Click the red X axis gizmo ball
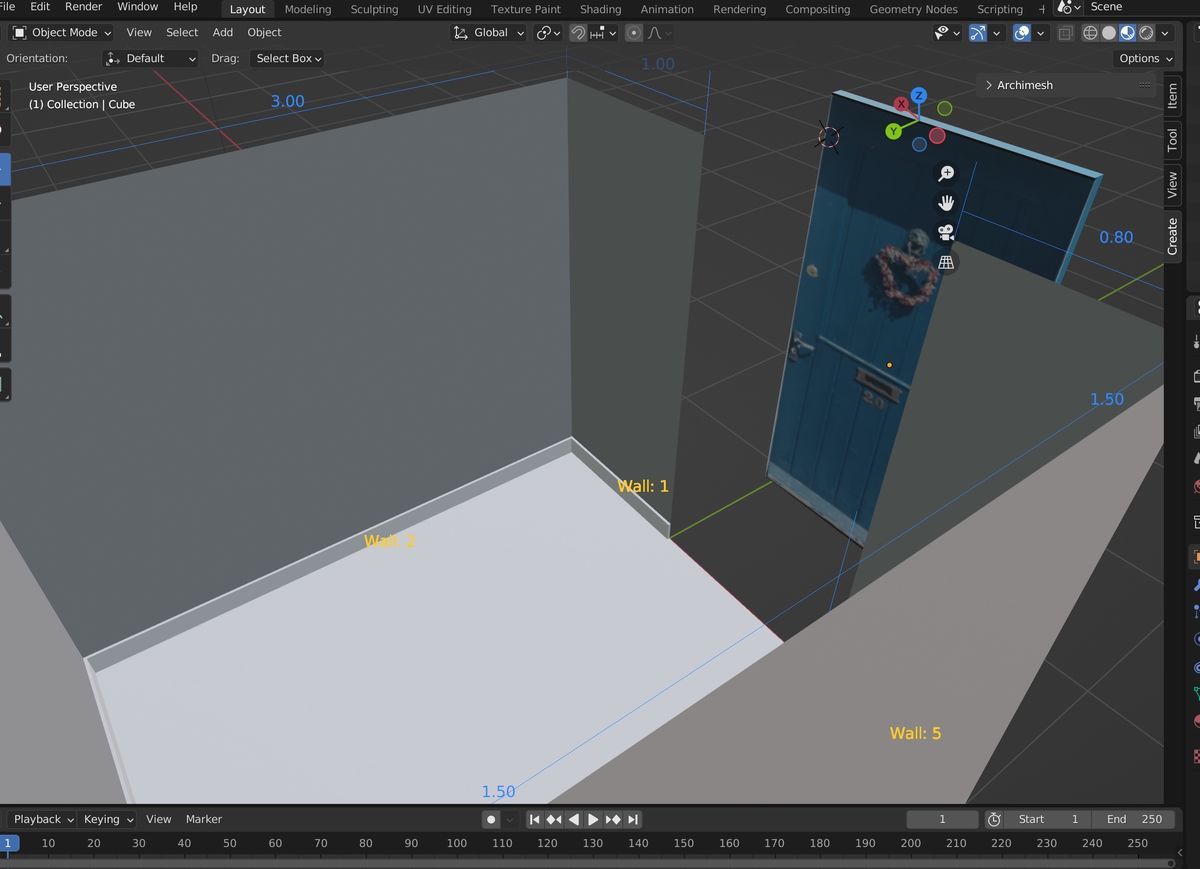This screenshot has width=1200, height=869. tap(901, 104)
